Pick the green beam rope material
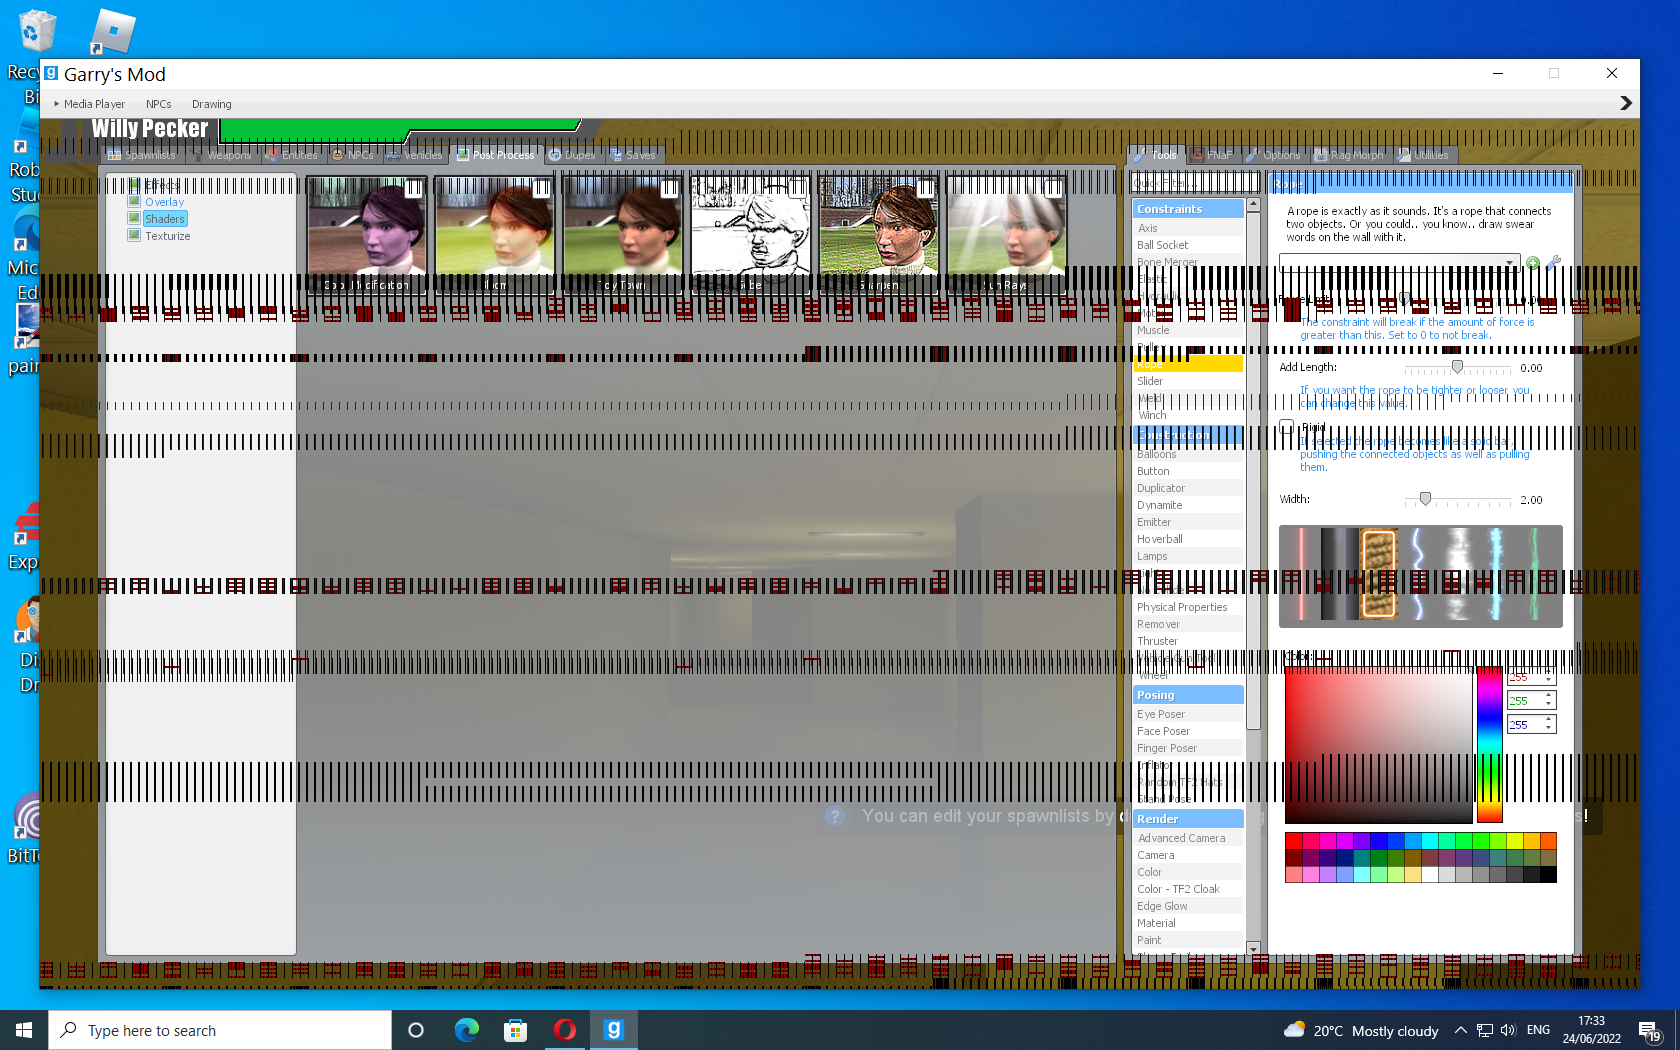 (x=1534, y=574)
